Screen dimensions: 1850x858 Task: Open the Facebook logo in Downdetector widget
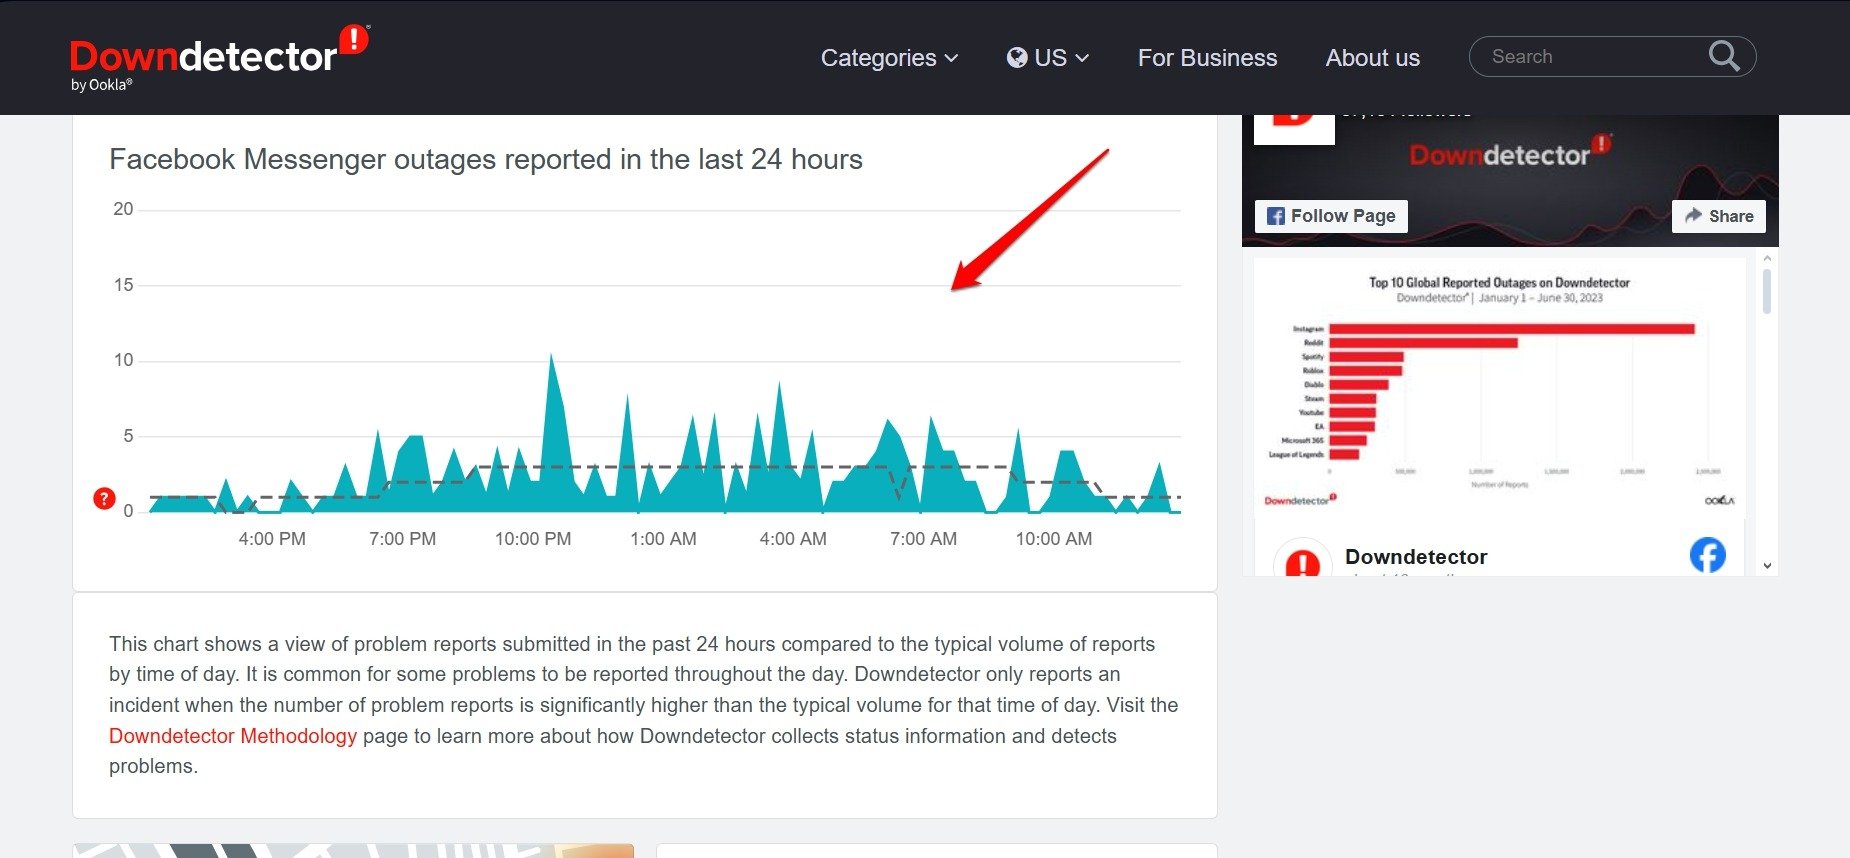1708,555
